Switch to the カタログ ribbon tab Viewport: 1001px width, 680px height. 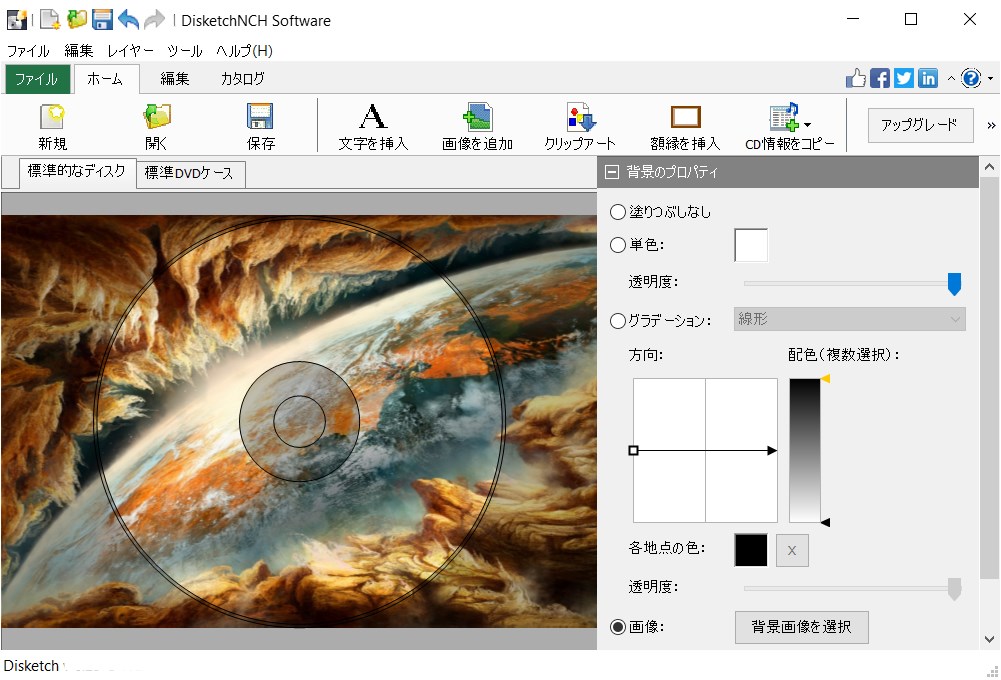pos(243,79)
